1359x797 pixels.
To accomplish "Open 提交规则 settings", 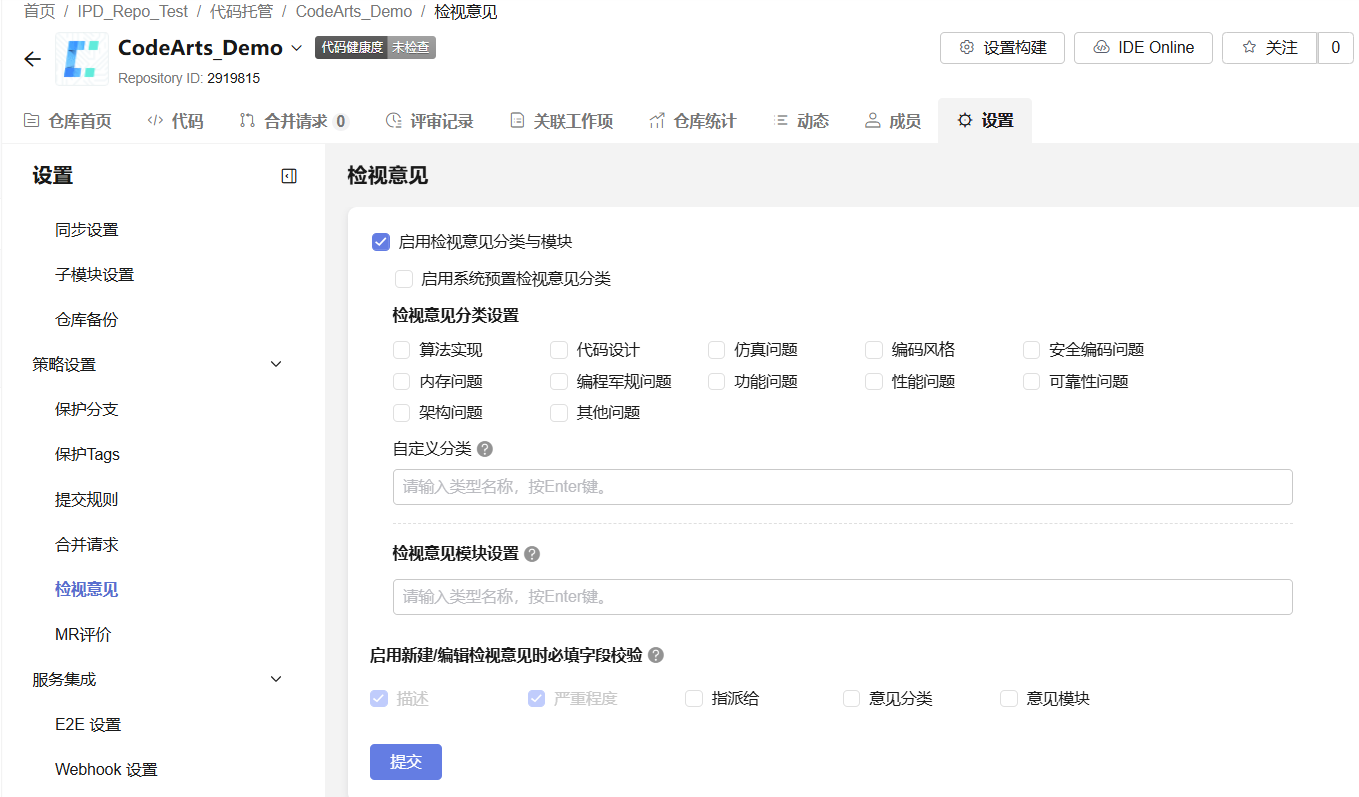I will point(87,500).
